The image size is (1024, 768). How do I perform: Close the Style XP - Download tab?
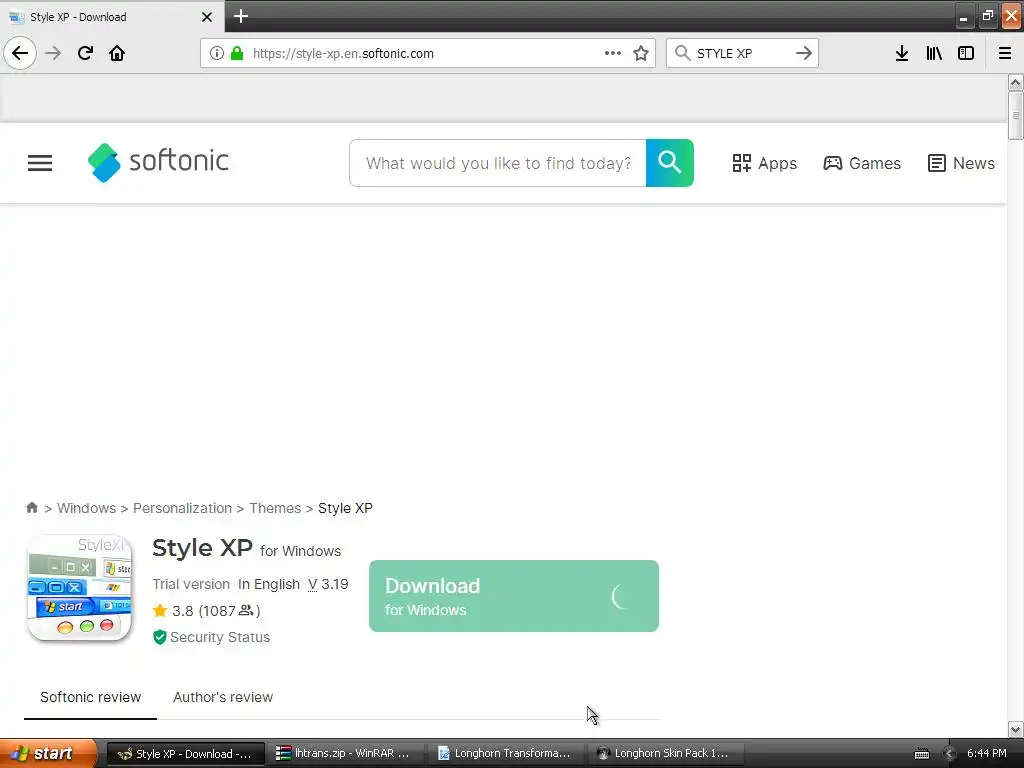[x=207, y=17]
